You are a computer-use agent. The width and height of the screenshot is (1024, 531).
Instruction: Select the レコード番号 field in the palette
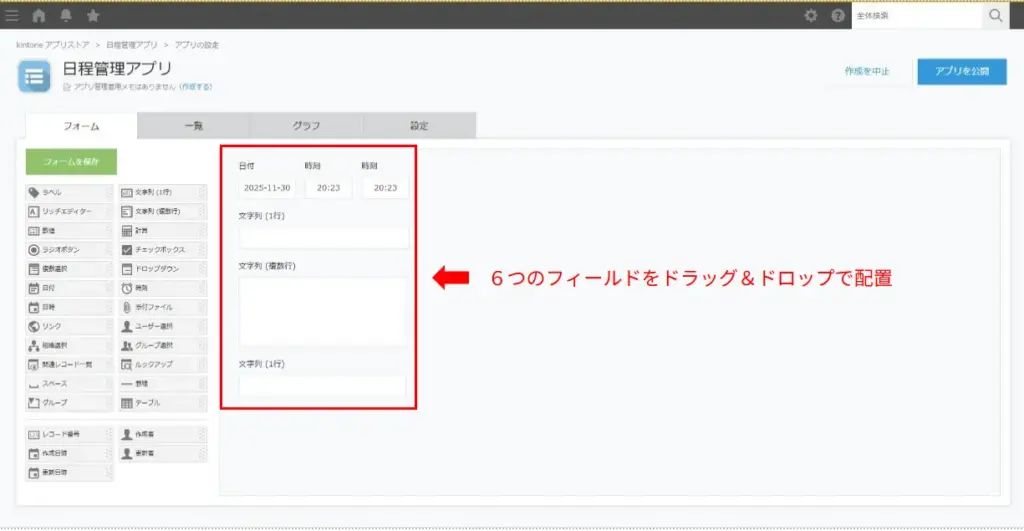69,434
